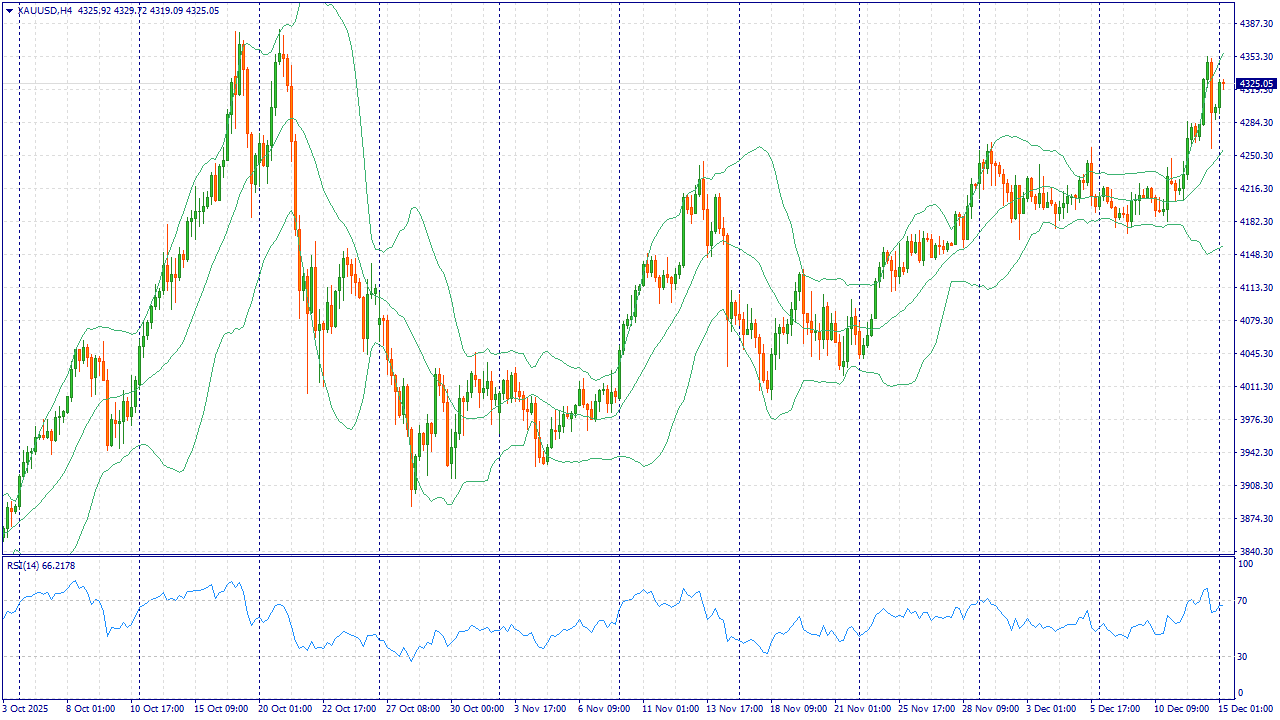Click the XAUUSD,H4 symbol label
Image resolution: width=1280 pixels, height=720 pixels.
tap(44, 10)
